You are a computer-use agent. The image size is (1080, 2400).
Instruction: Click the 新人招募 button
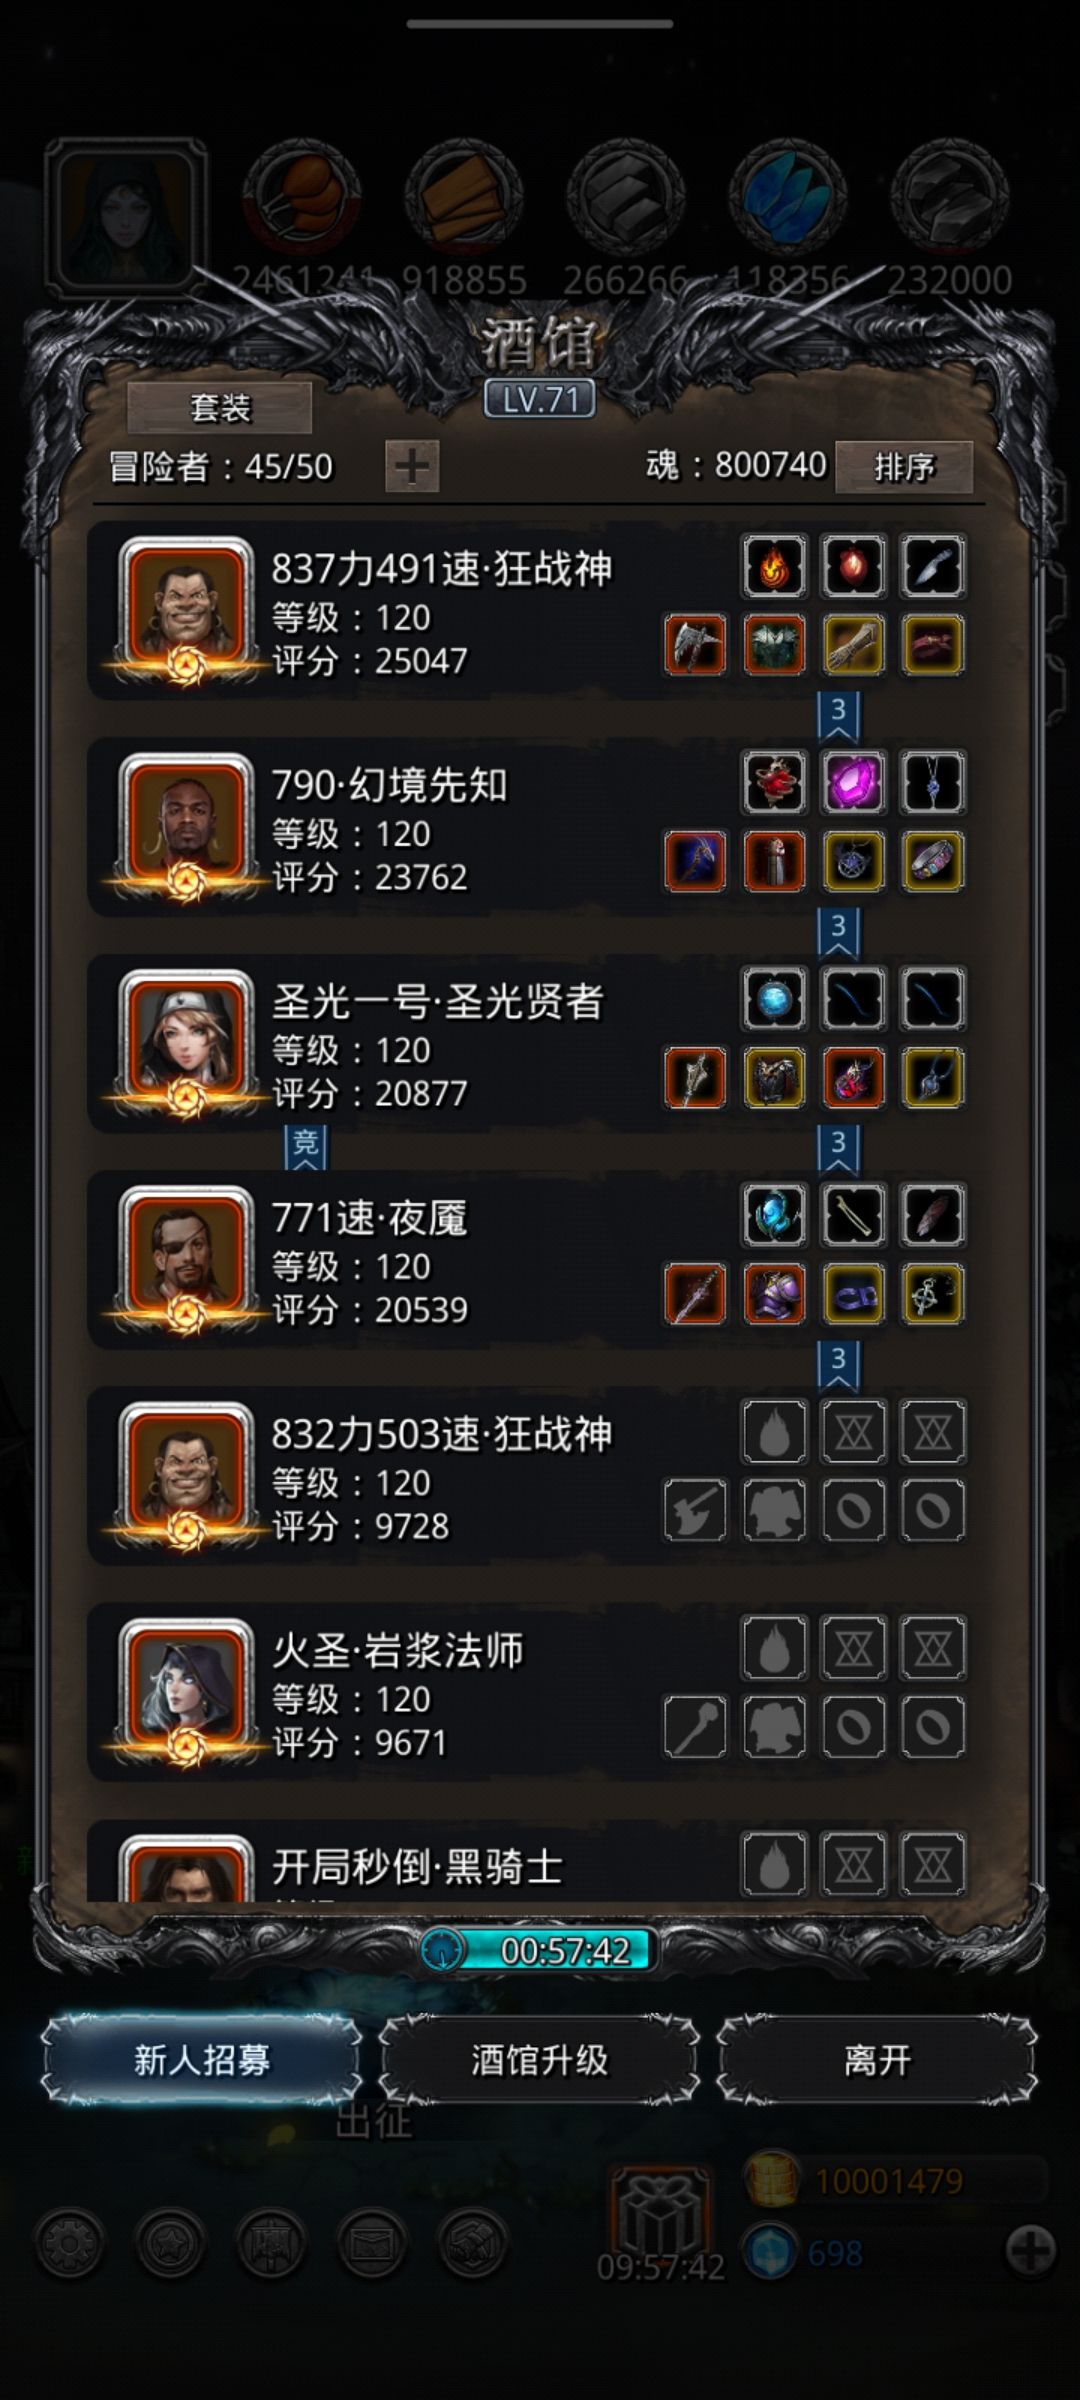202,2059
